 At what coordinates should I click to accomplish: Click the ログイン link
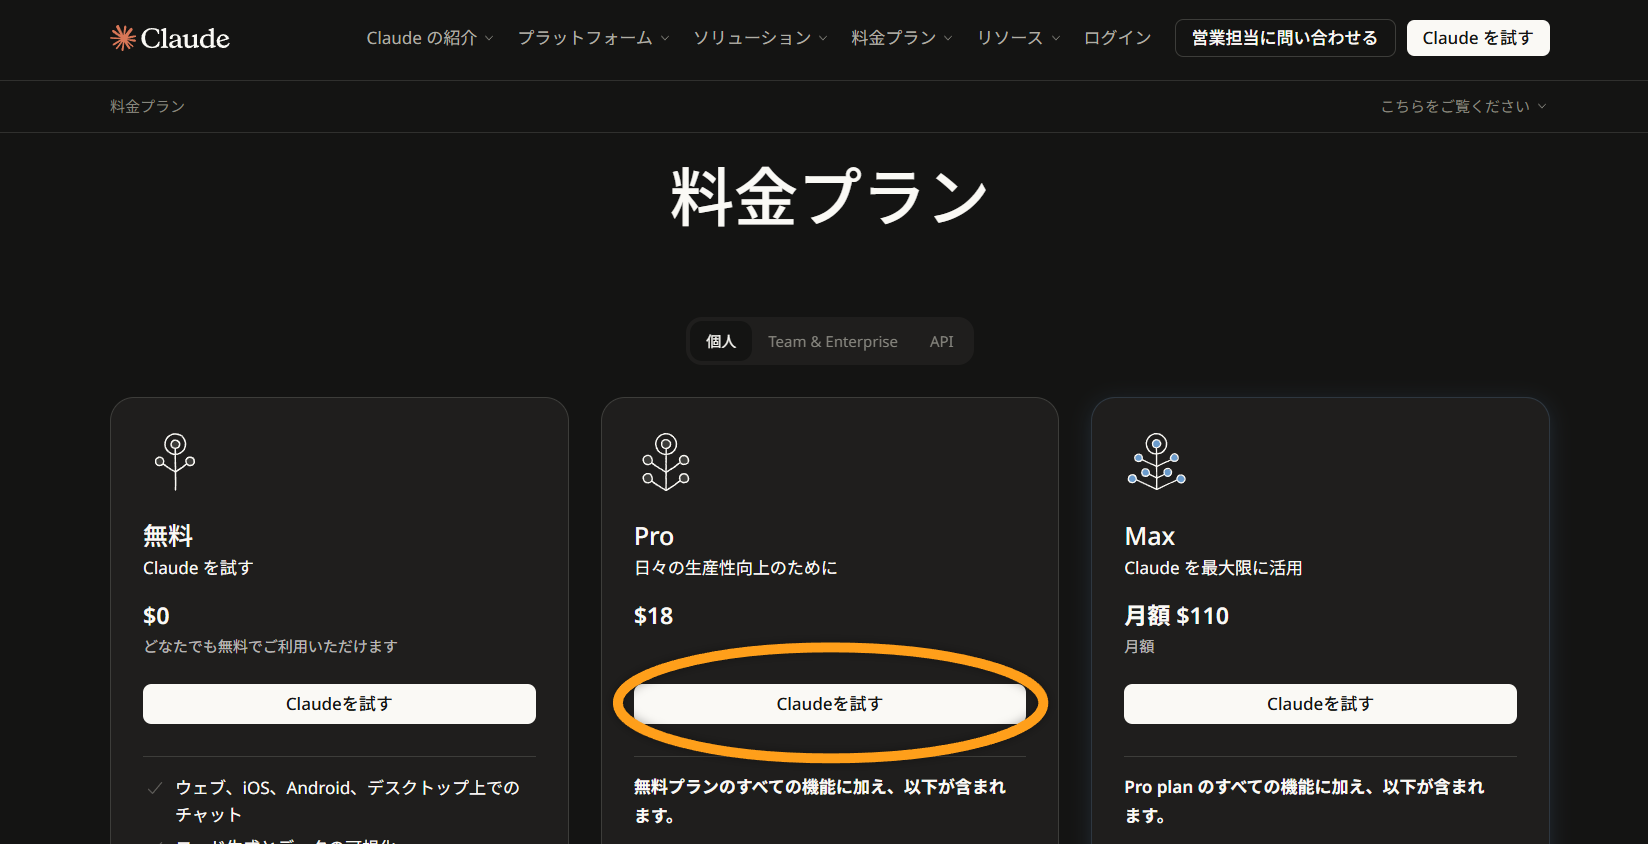[x=1117, y=38]
